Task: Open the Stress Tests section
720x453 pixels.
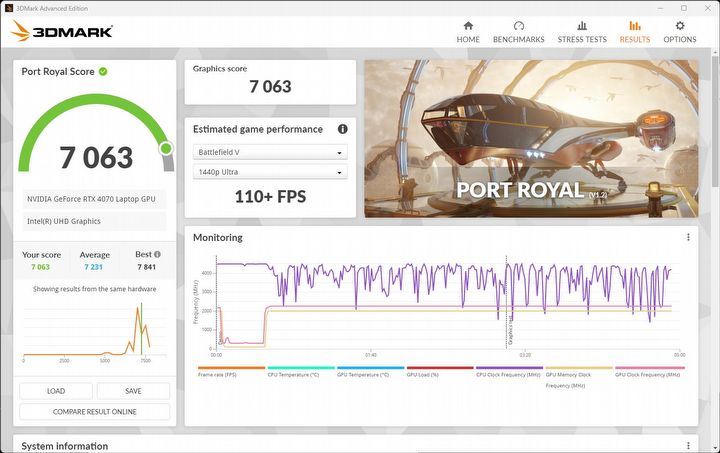Action: (x=581, y=31)
